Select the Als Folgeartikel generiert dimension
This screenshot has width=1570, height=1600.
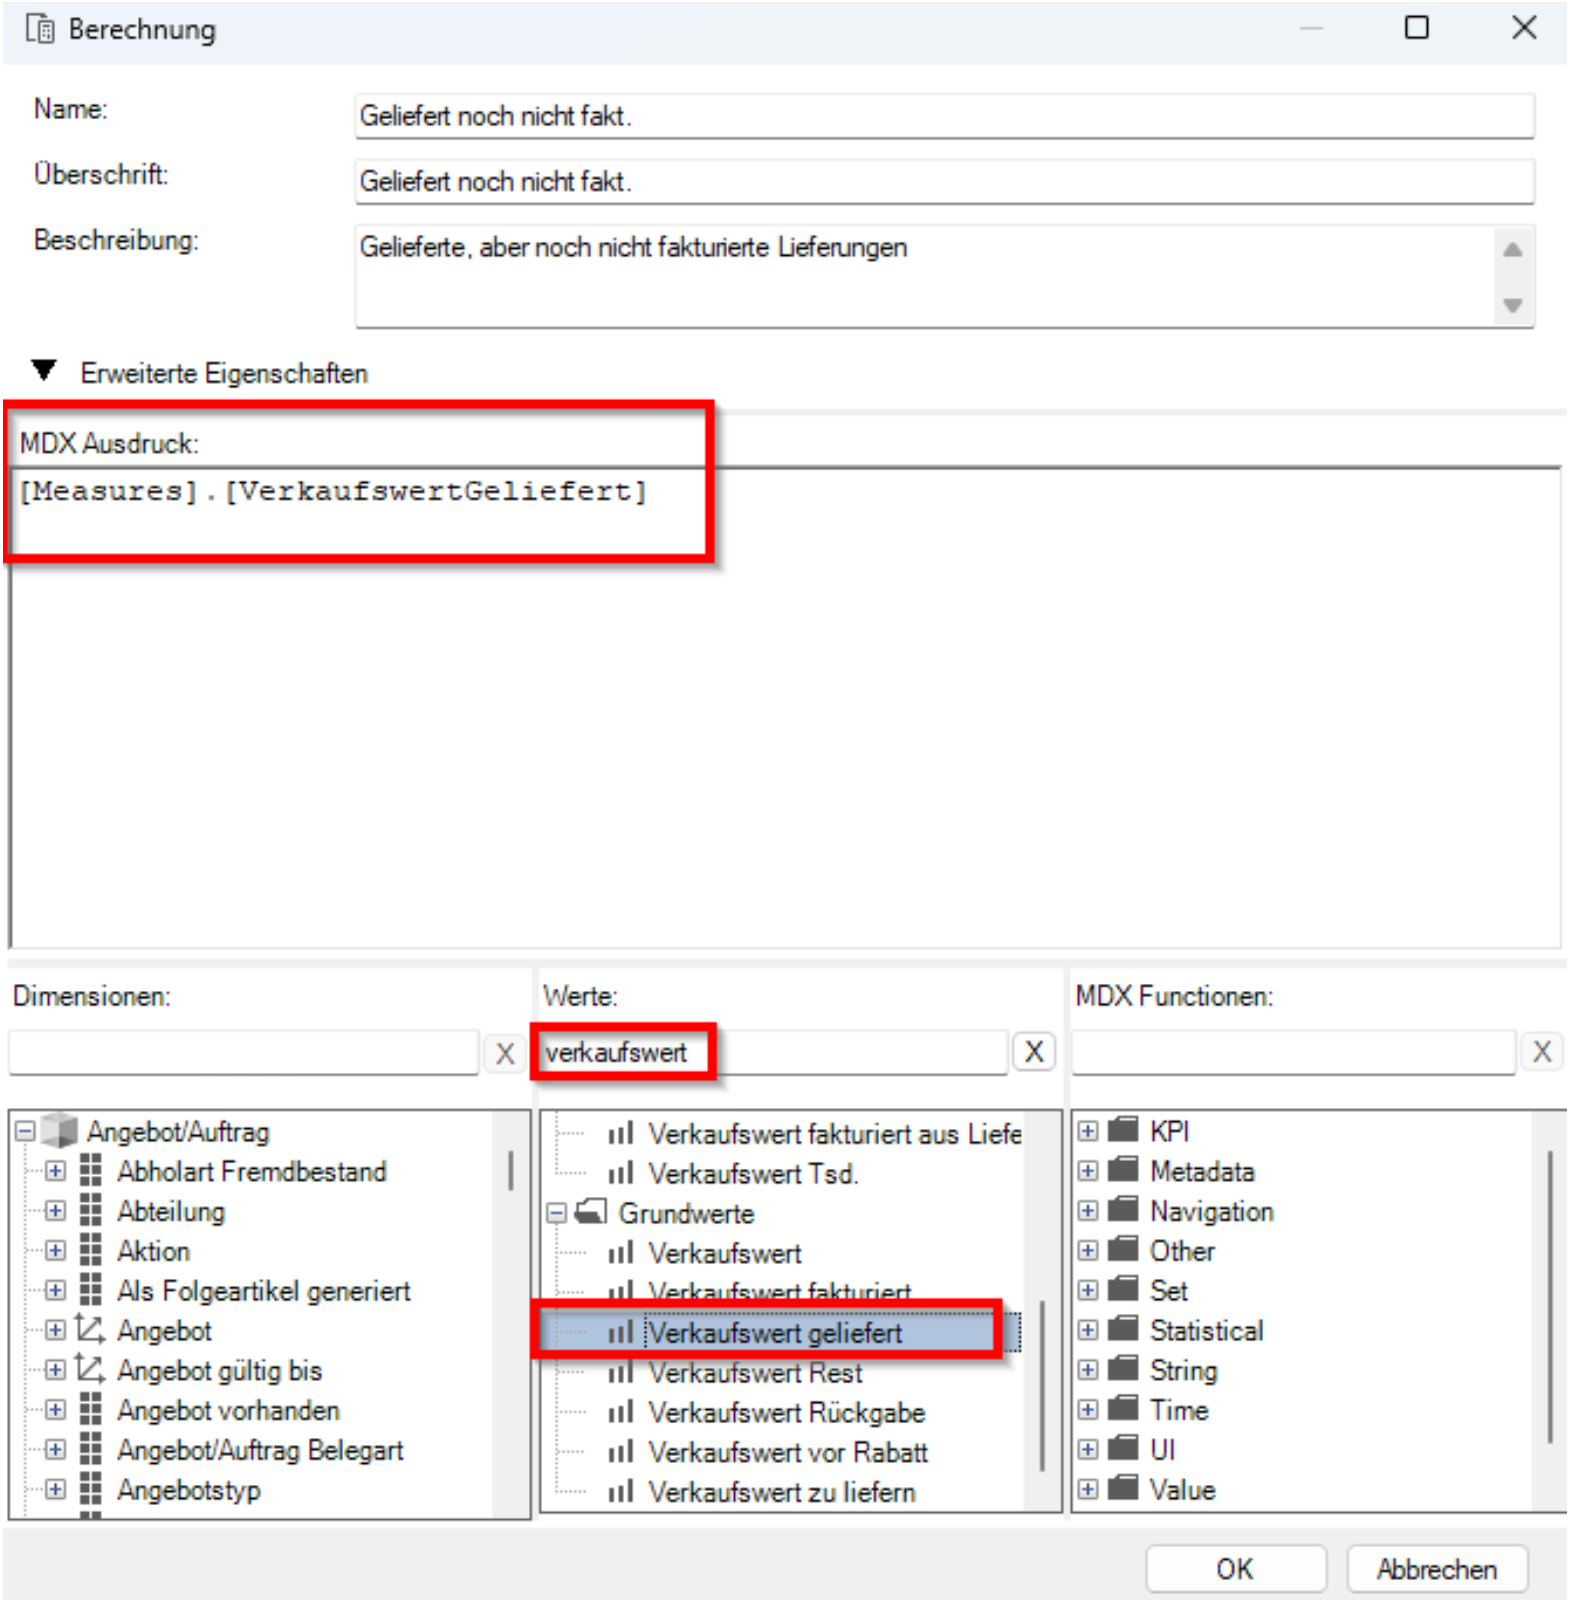click(264, 1290)
